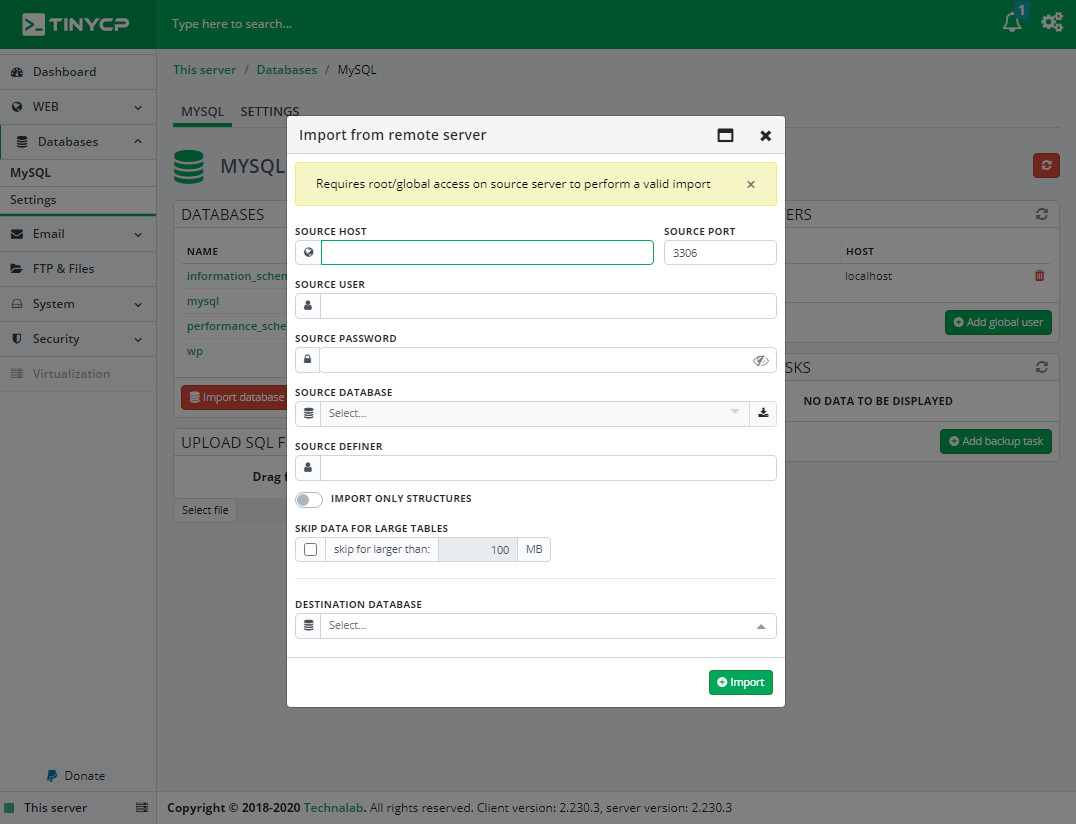Click the TinyCP logo
Viewport: 1076px width, 824px height.
(x=75, y=24)
